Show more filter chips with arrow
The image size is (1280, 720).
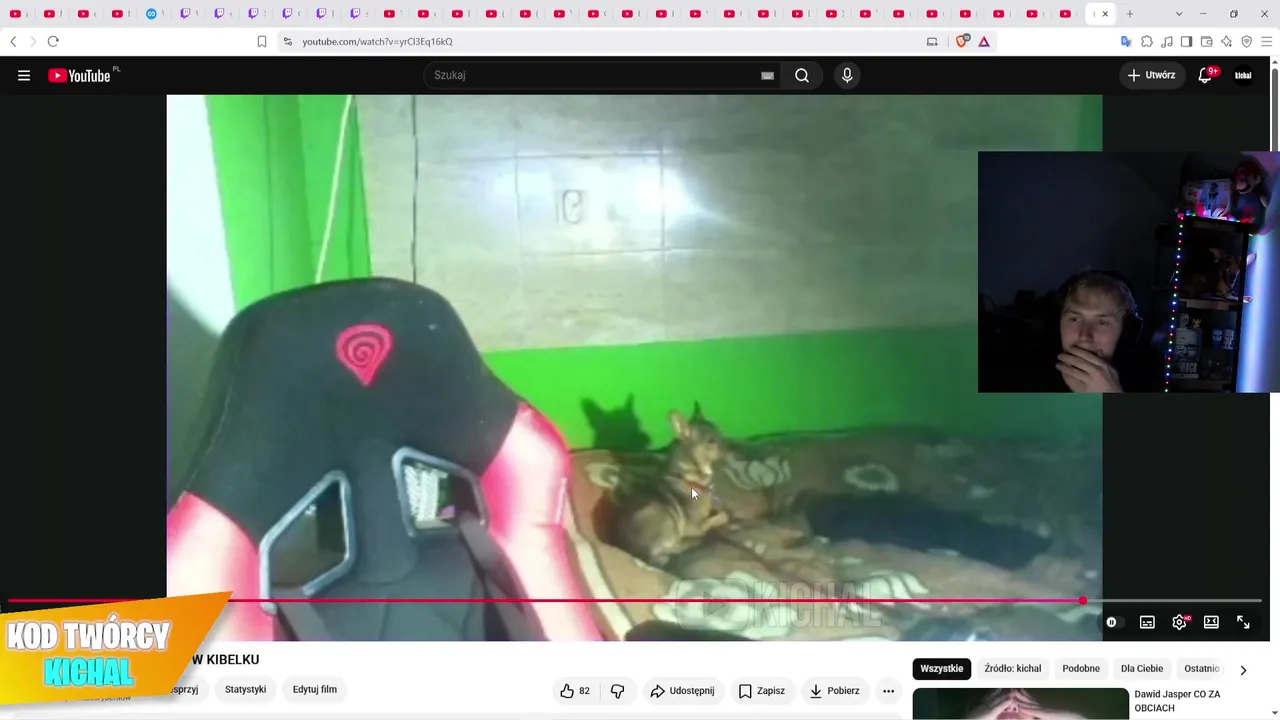(1243, 670)
